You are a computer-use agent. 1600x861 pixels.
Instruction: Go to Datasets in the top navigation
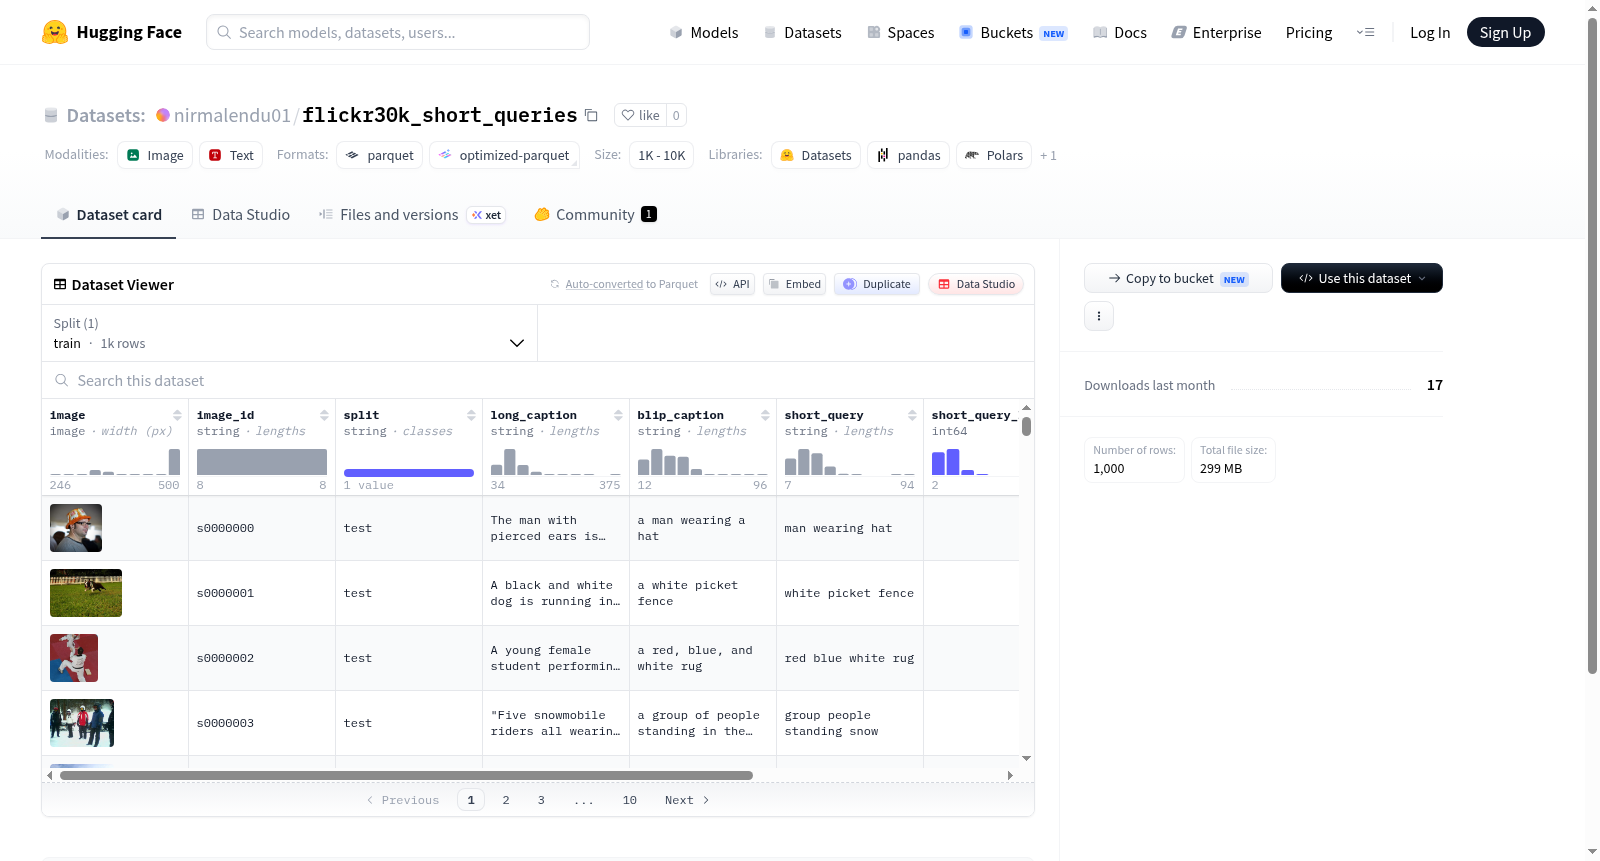803,32
